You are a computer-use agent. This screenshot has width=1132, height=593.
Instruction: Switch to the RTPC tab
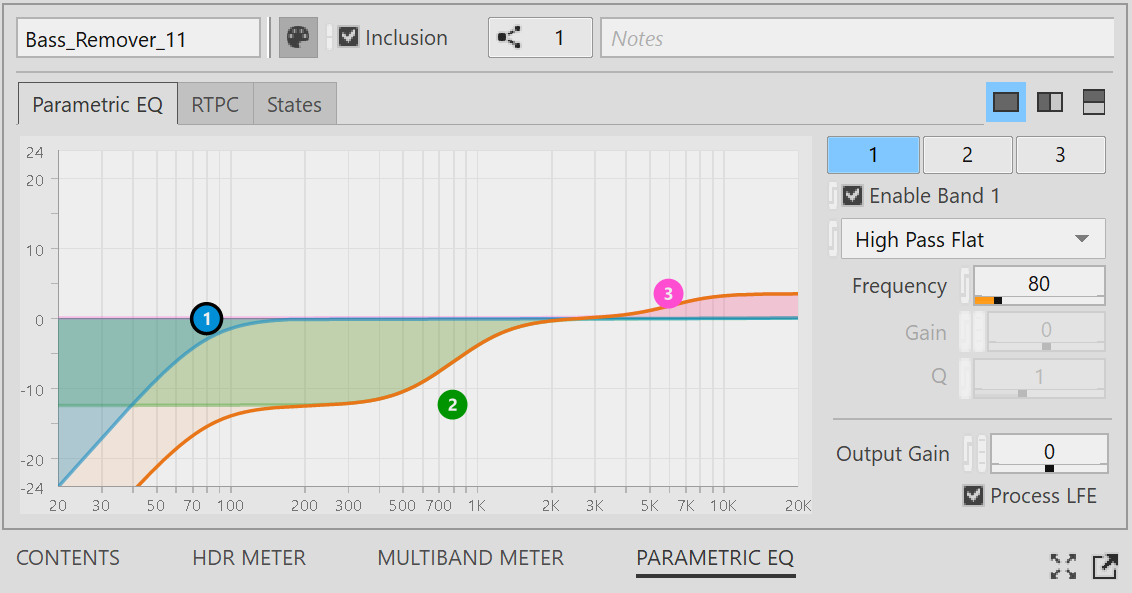215,104
